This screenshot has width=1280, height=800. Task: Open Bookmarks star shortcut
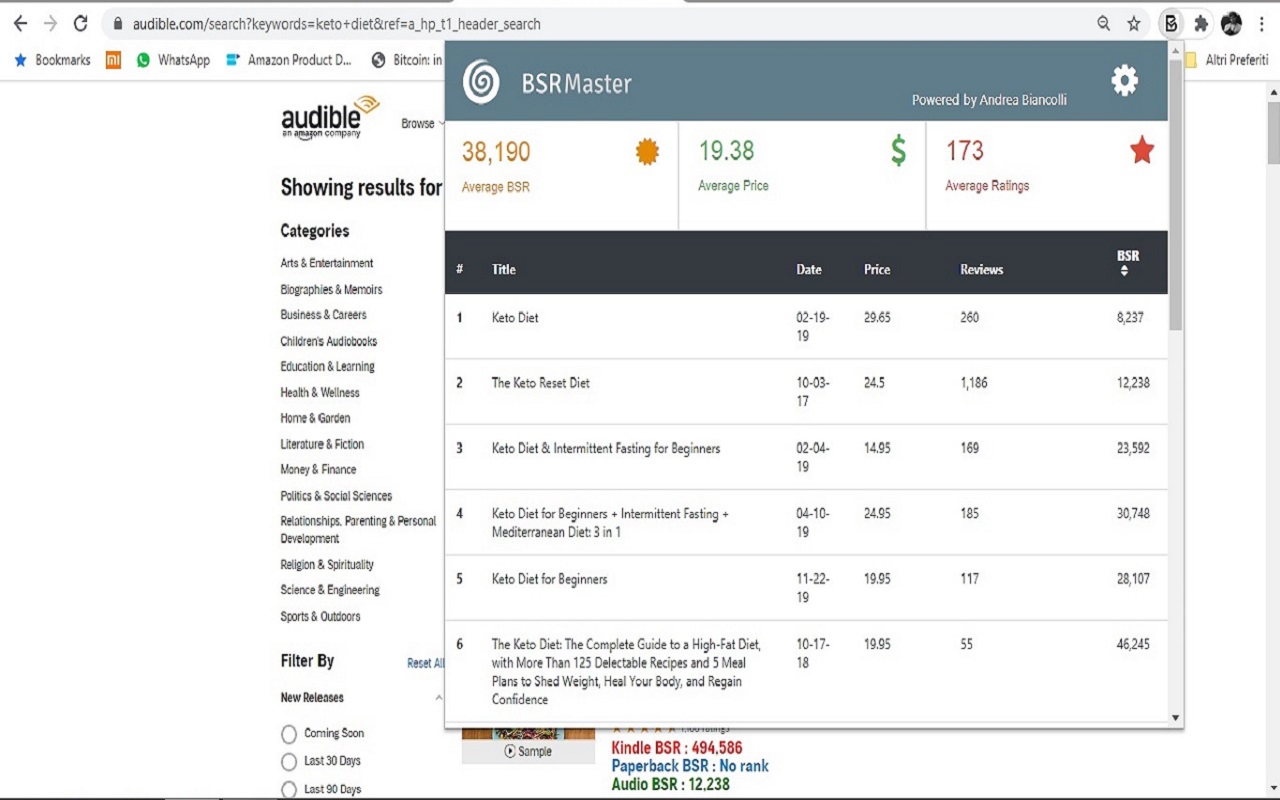[x=52, y=60]
